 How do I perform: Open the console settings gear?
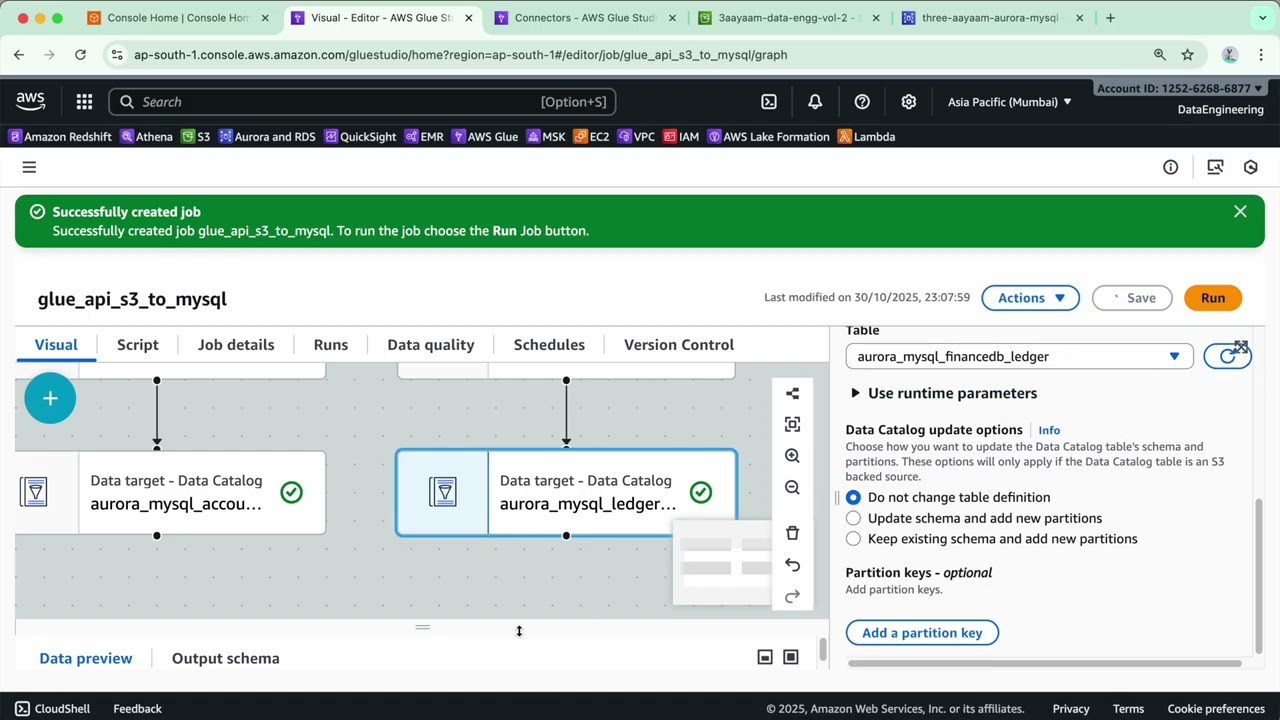click(909, 101)
